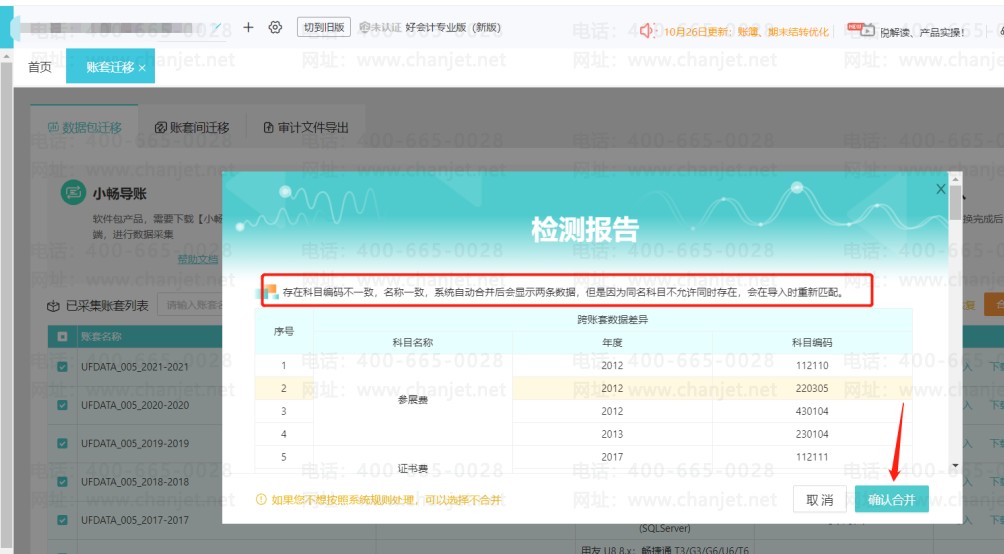The image size is (1004, 554).
Task: Click the 230104 subject code cell
Action: (812, 434)
